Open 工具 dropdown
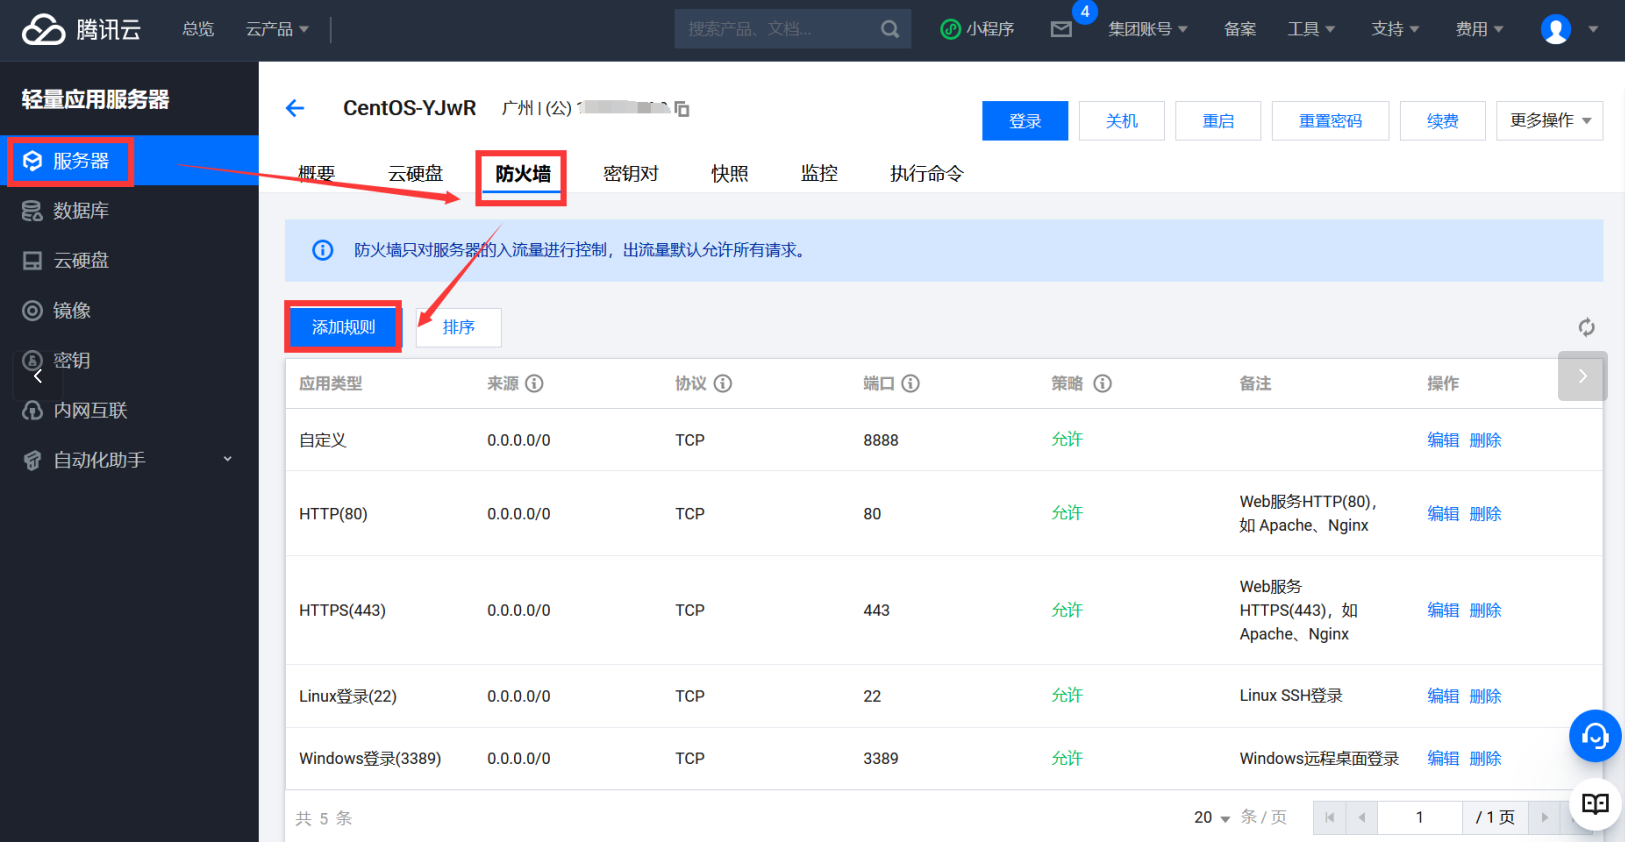 click(1311, 29)
